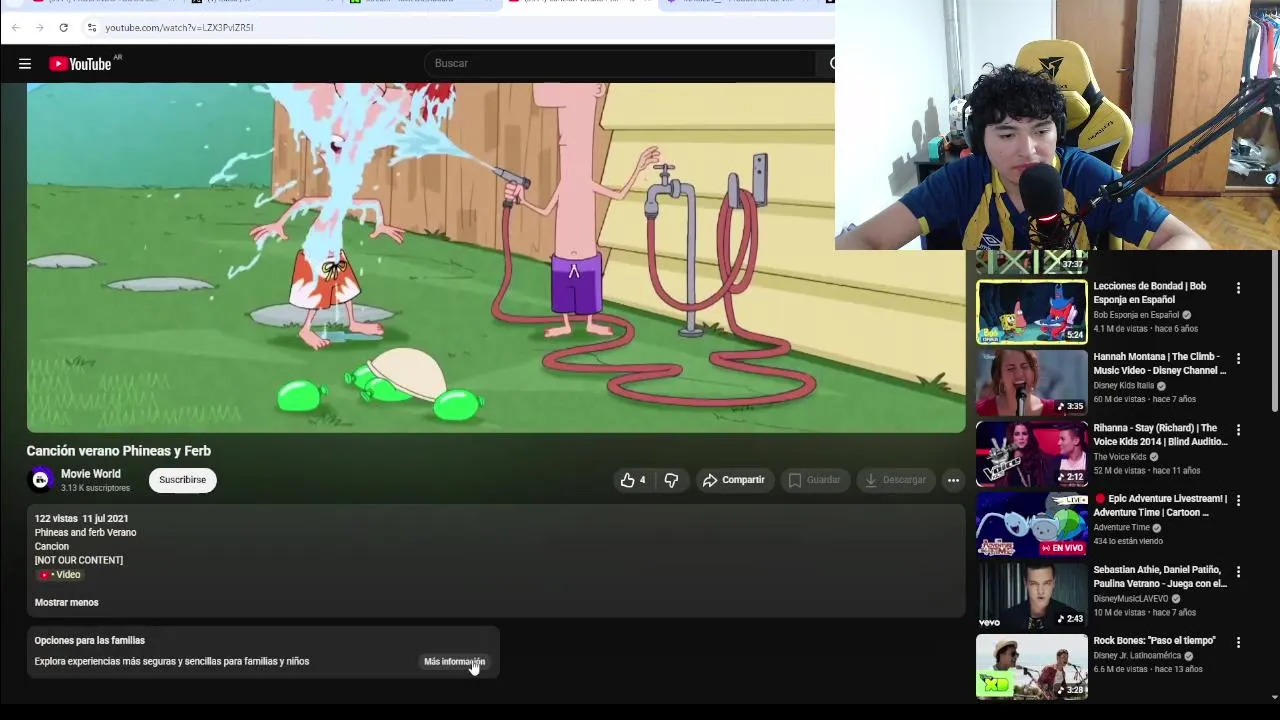This screenshot has width=1280, height=720.
Task: Click the Video tag in the description
Action: (60, 574)
